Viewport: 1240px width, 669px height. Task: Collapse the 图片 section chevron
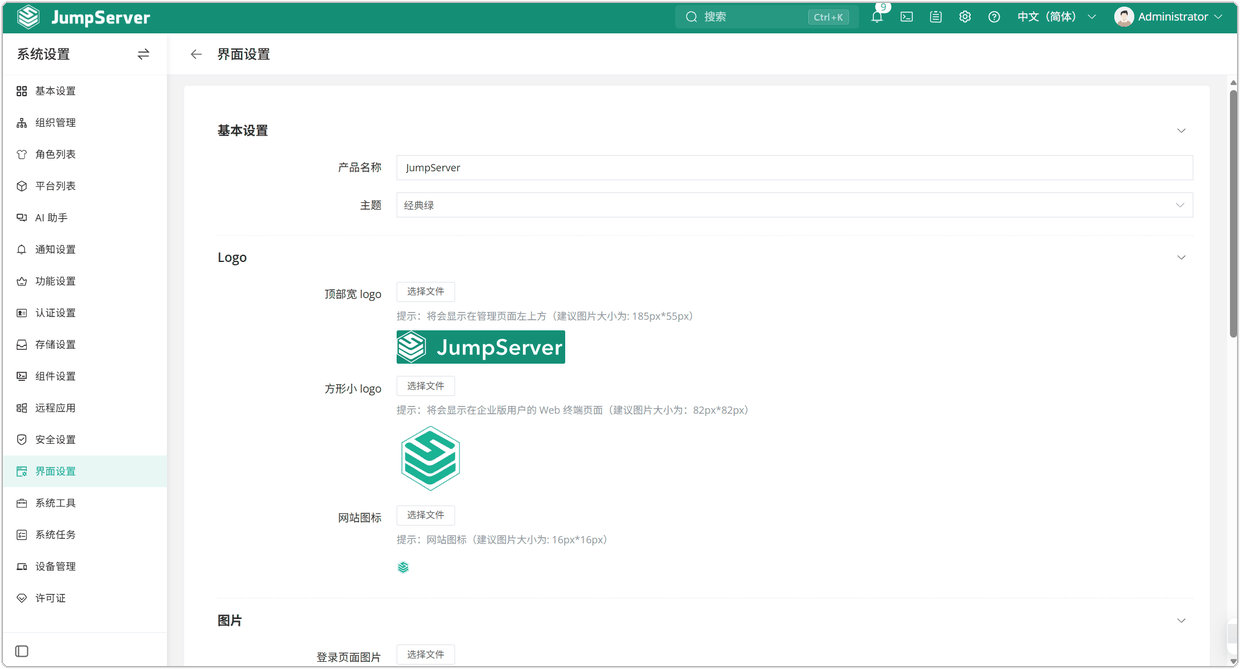(1181, 621)
